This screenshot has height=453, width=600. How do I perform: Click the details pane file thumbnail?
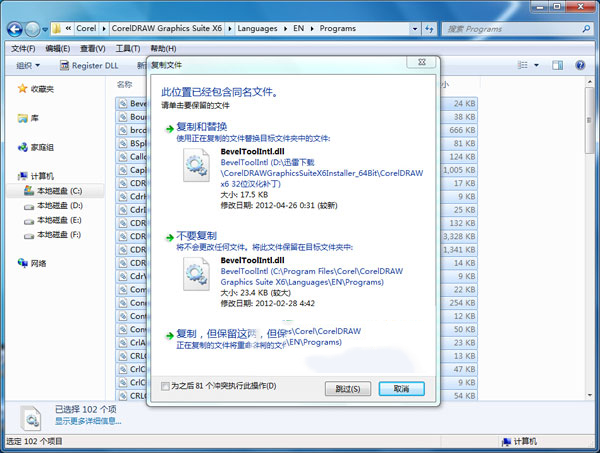(31, 418)
